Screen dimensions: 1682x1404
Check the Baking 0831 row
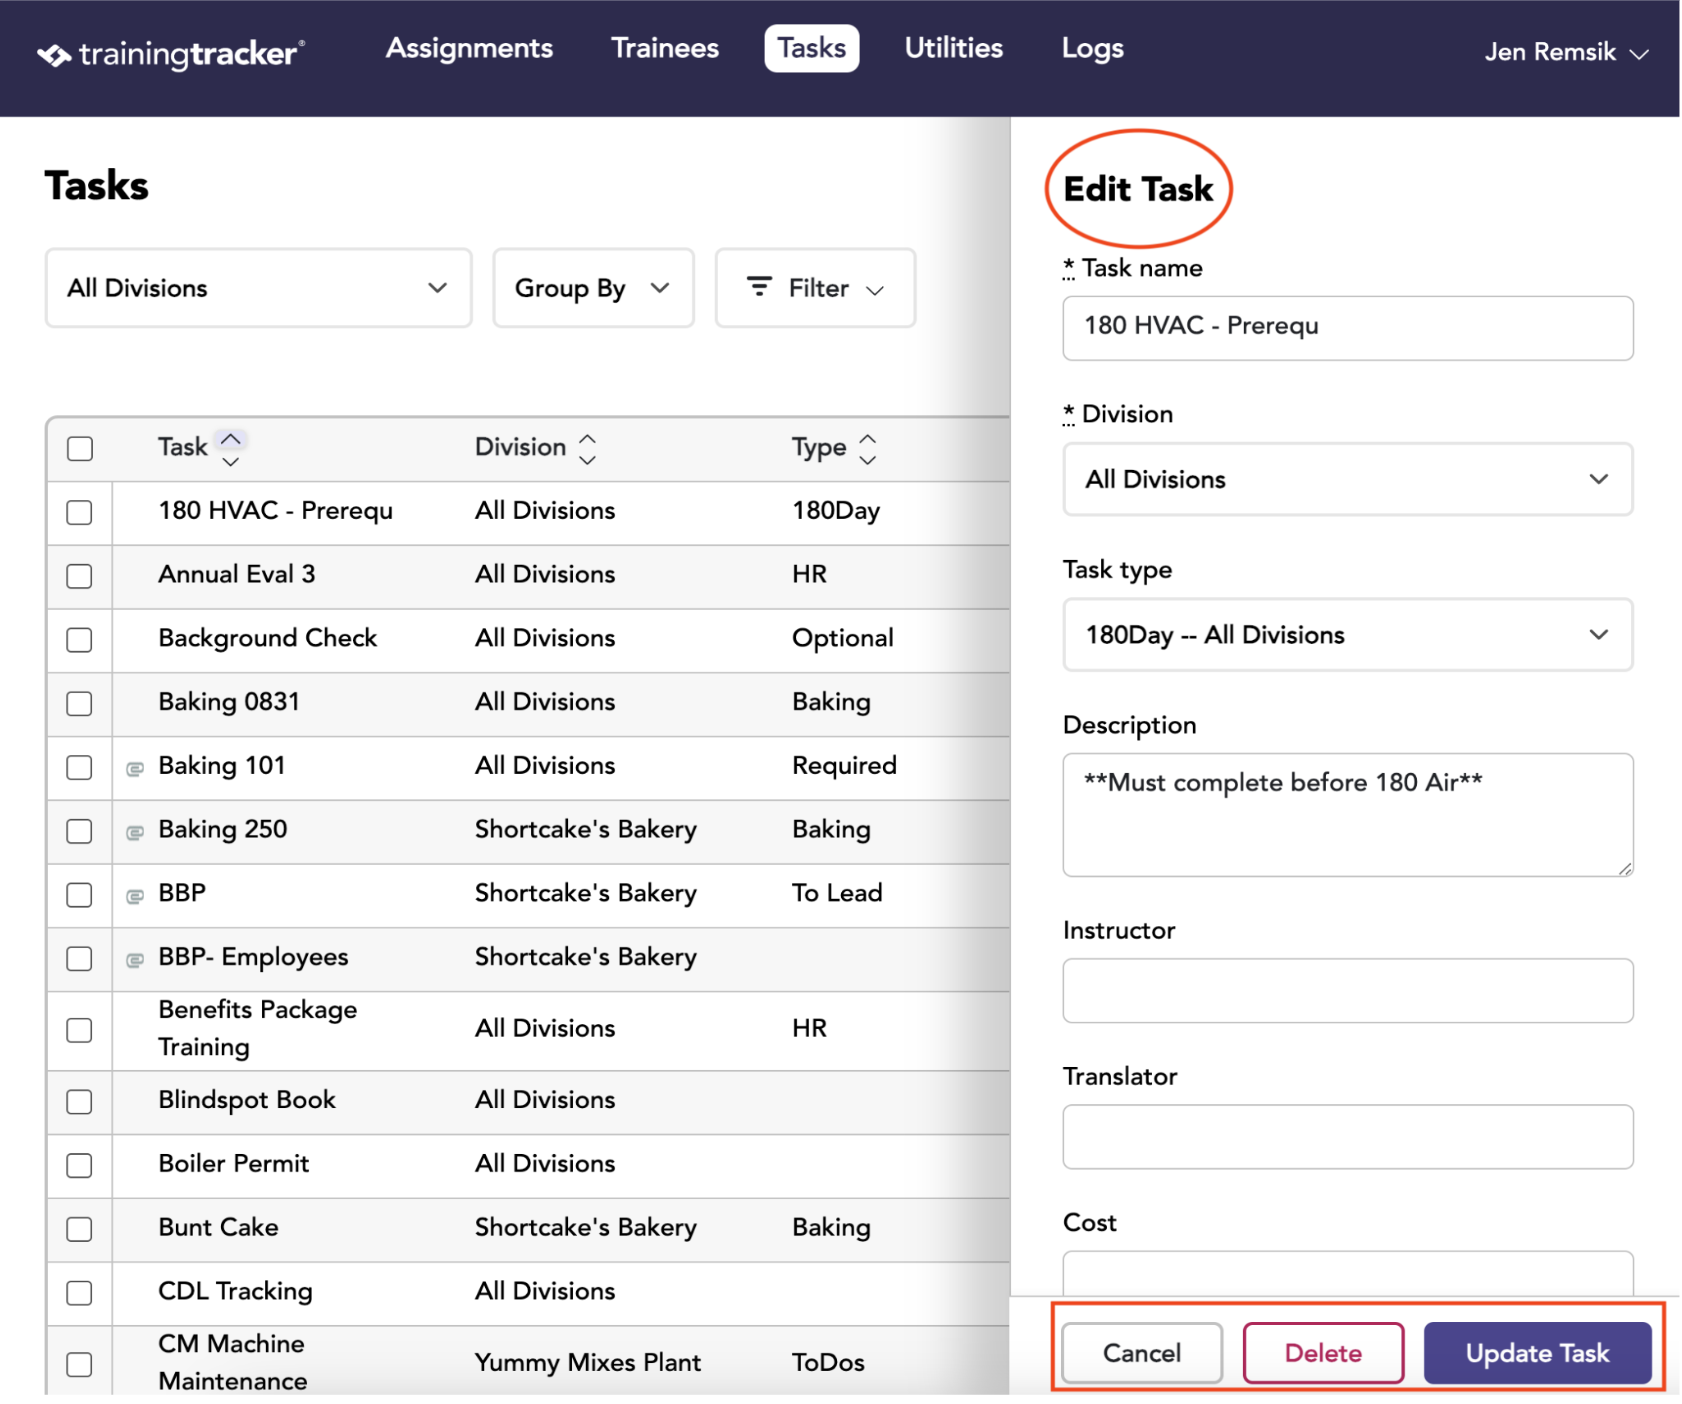[x=79, y=704]
